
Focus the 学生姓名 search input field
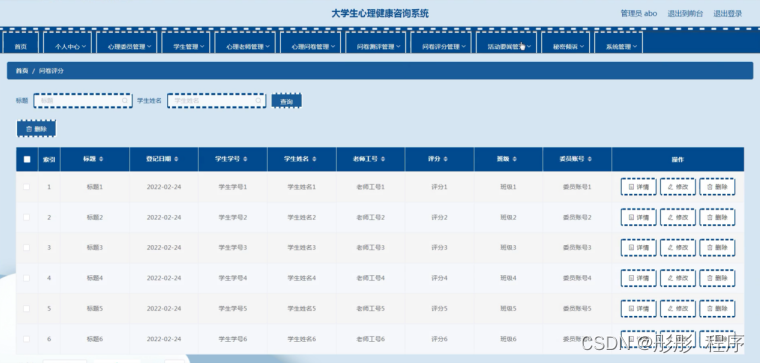click(217, 101)
